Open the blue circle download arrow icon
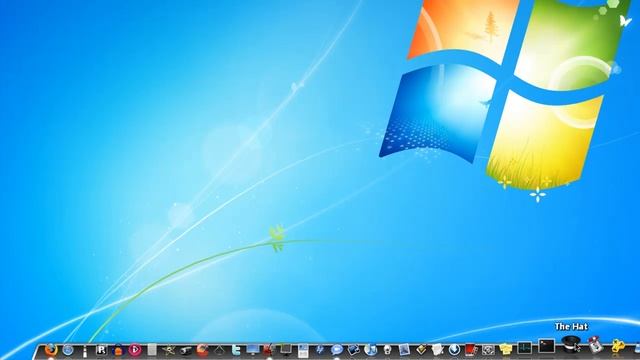640x360 pixels. point(454,350)
